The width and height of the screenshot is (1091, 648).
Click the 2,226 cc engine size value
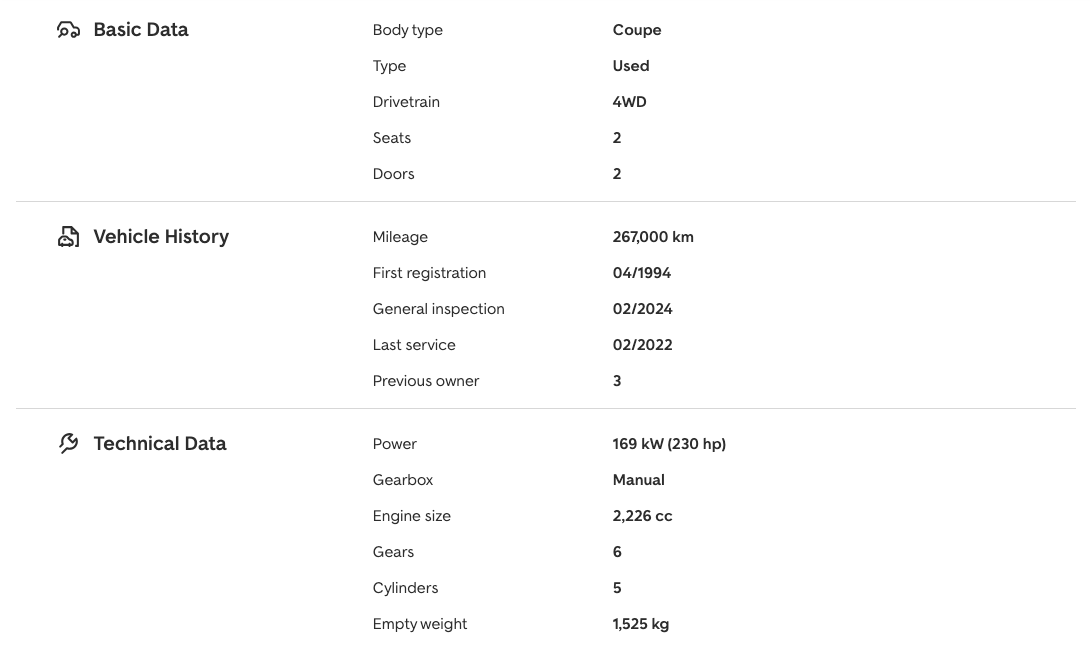642,516
